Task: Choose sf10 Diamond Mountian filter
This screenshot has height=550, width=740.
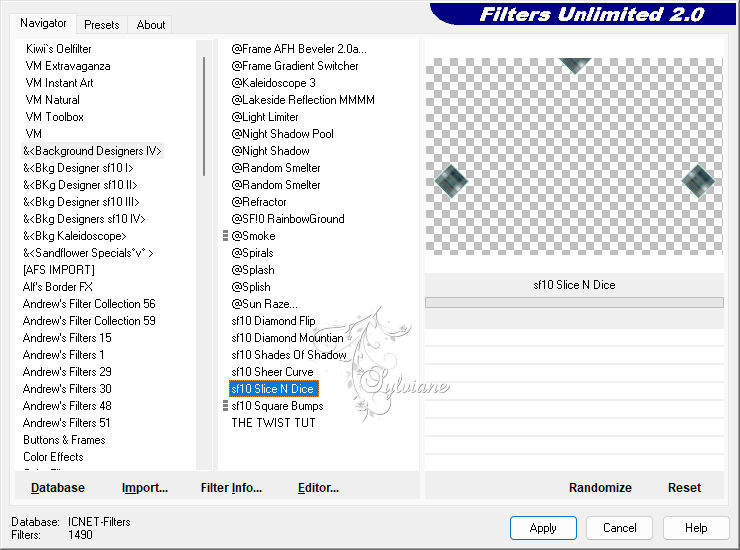Action: [x=287, y=338]
